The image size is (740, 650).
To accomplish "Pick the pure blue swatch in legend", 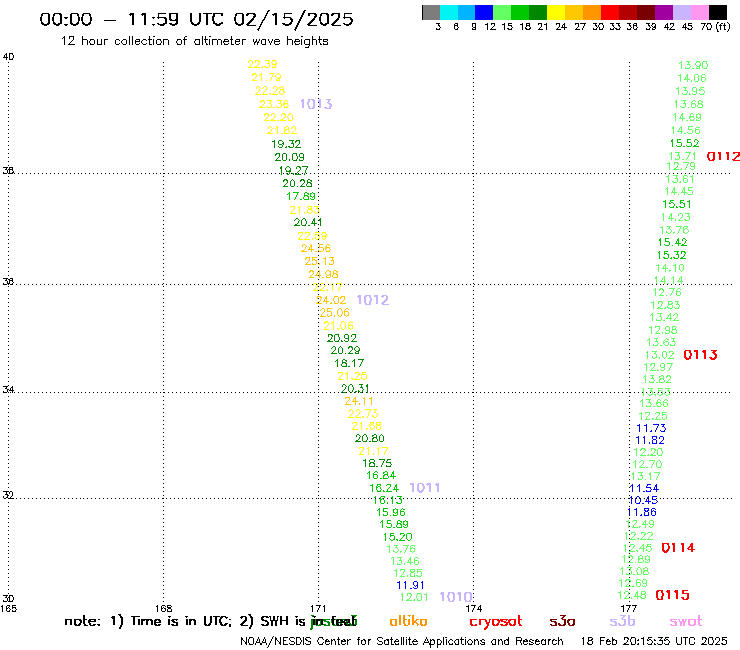I will [484, 13].
